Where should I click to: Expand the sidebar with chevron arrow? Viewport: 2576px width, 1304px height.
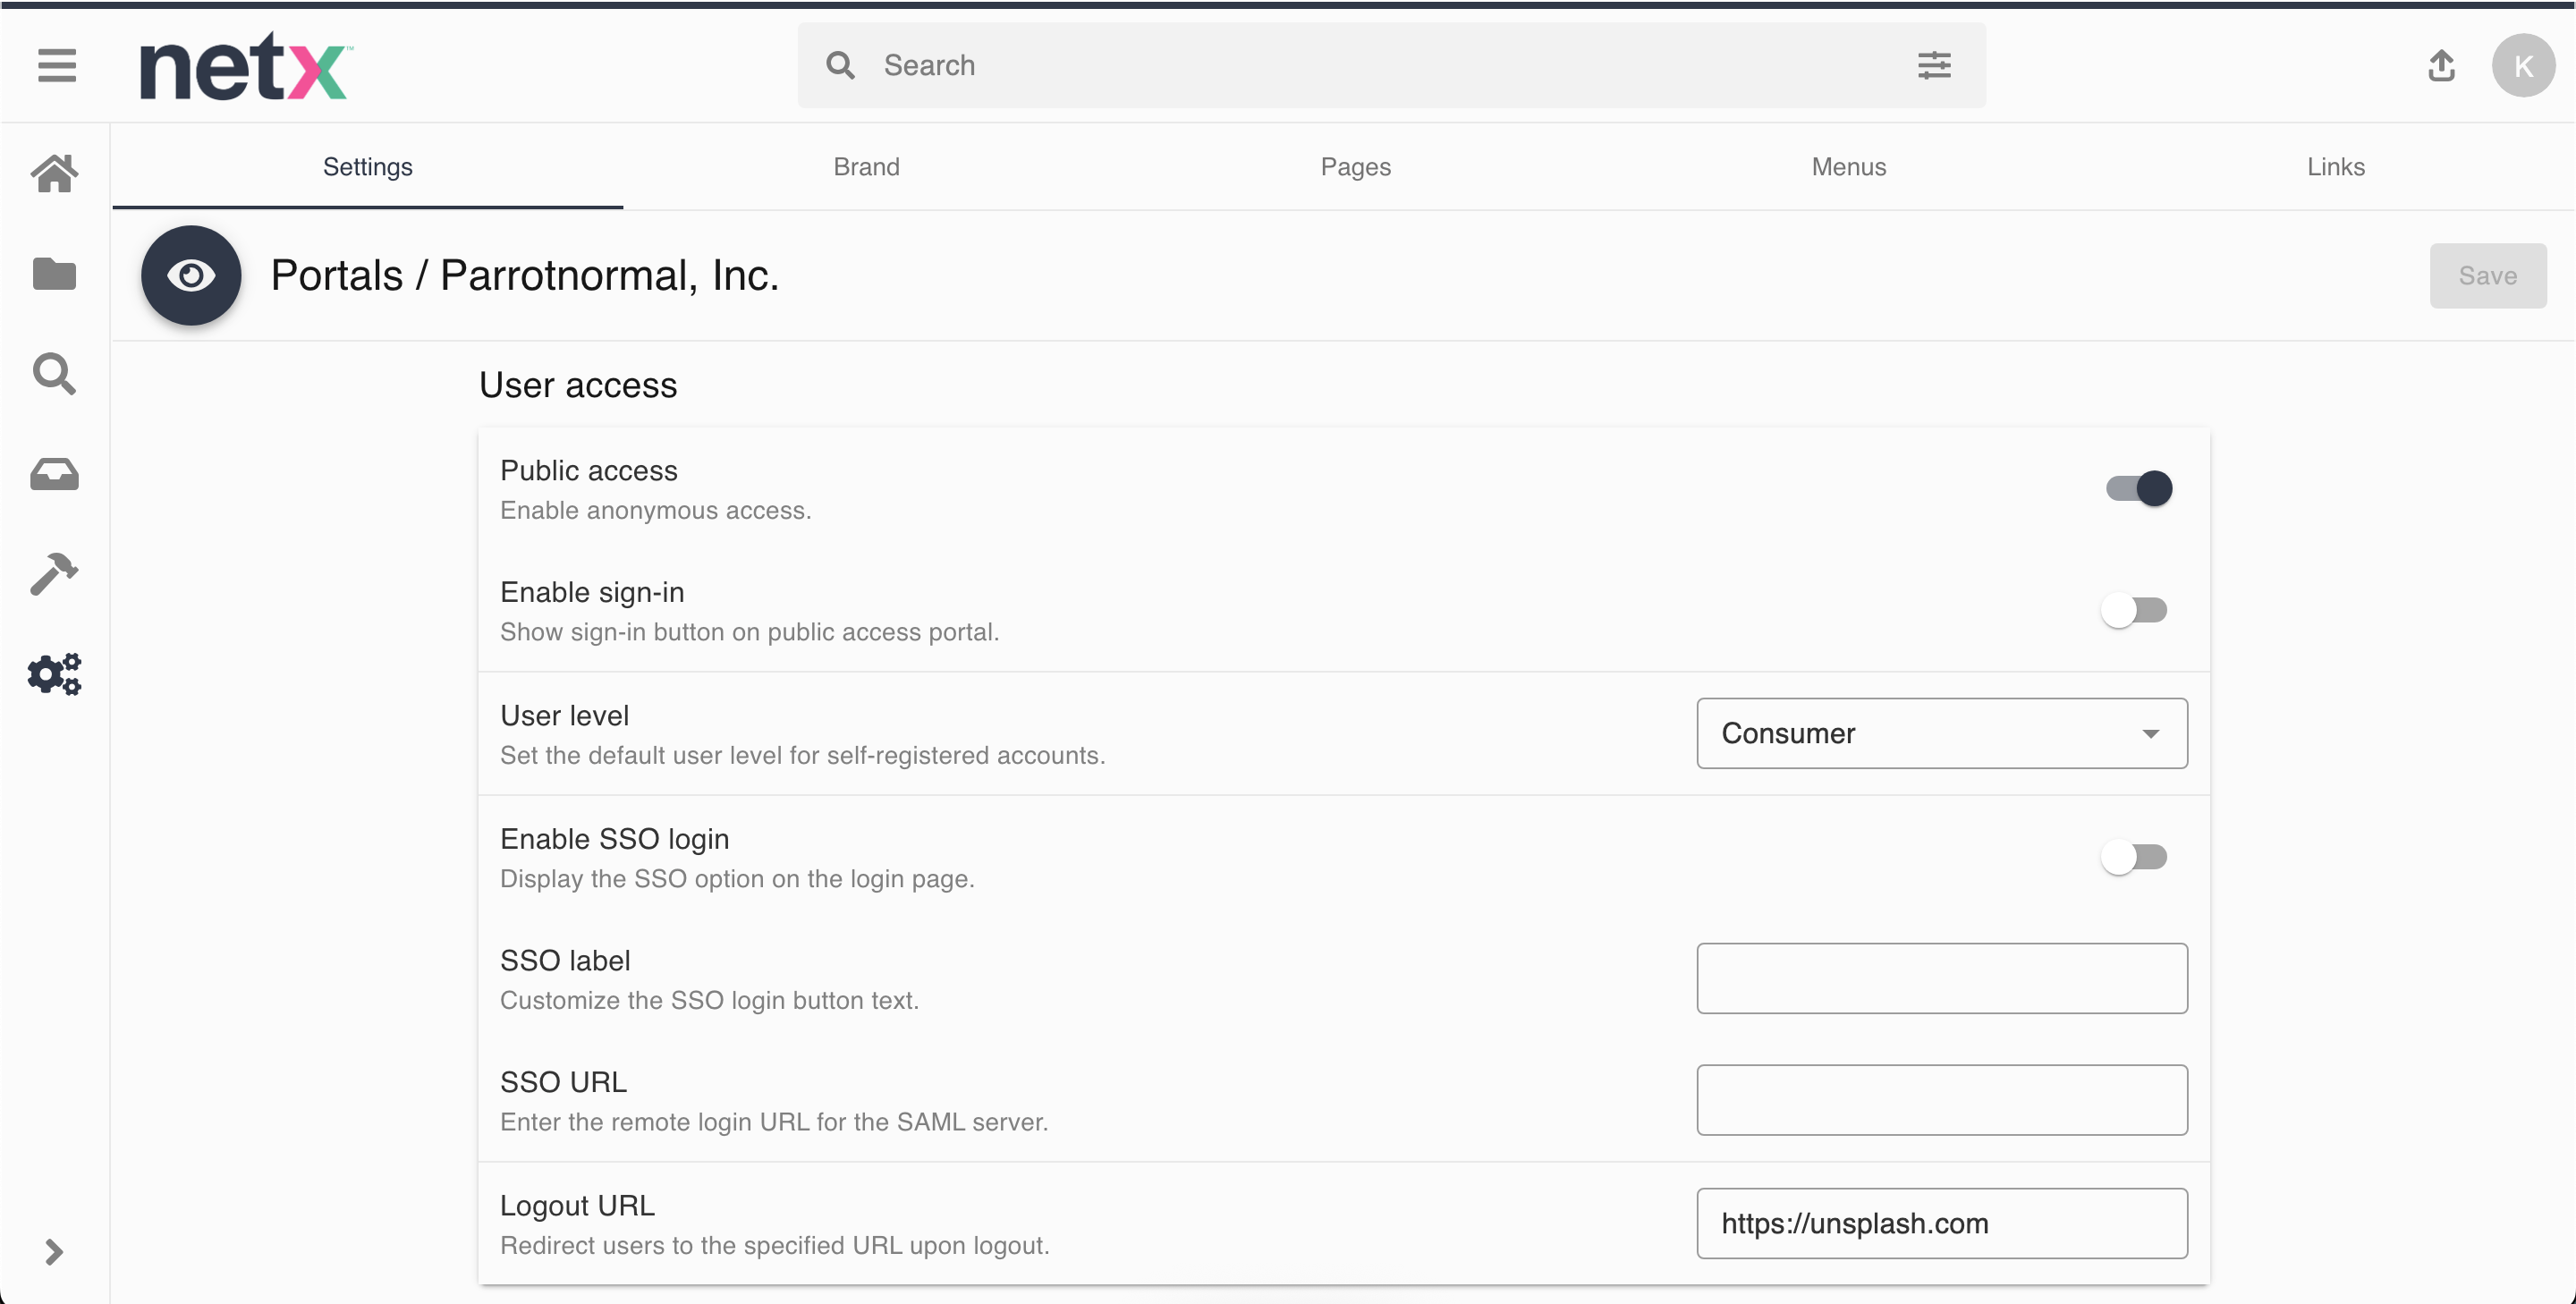[54, 1252]
